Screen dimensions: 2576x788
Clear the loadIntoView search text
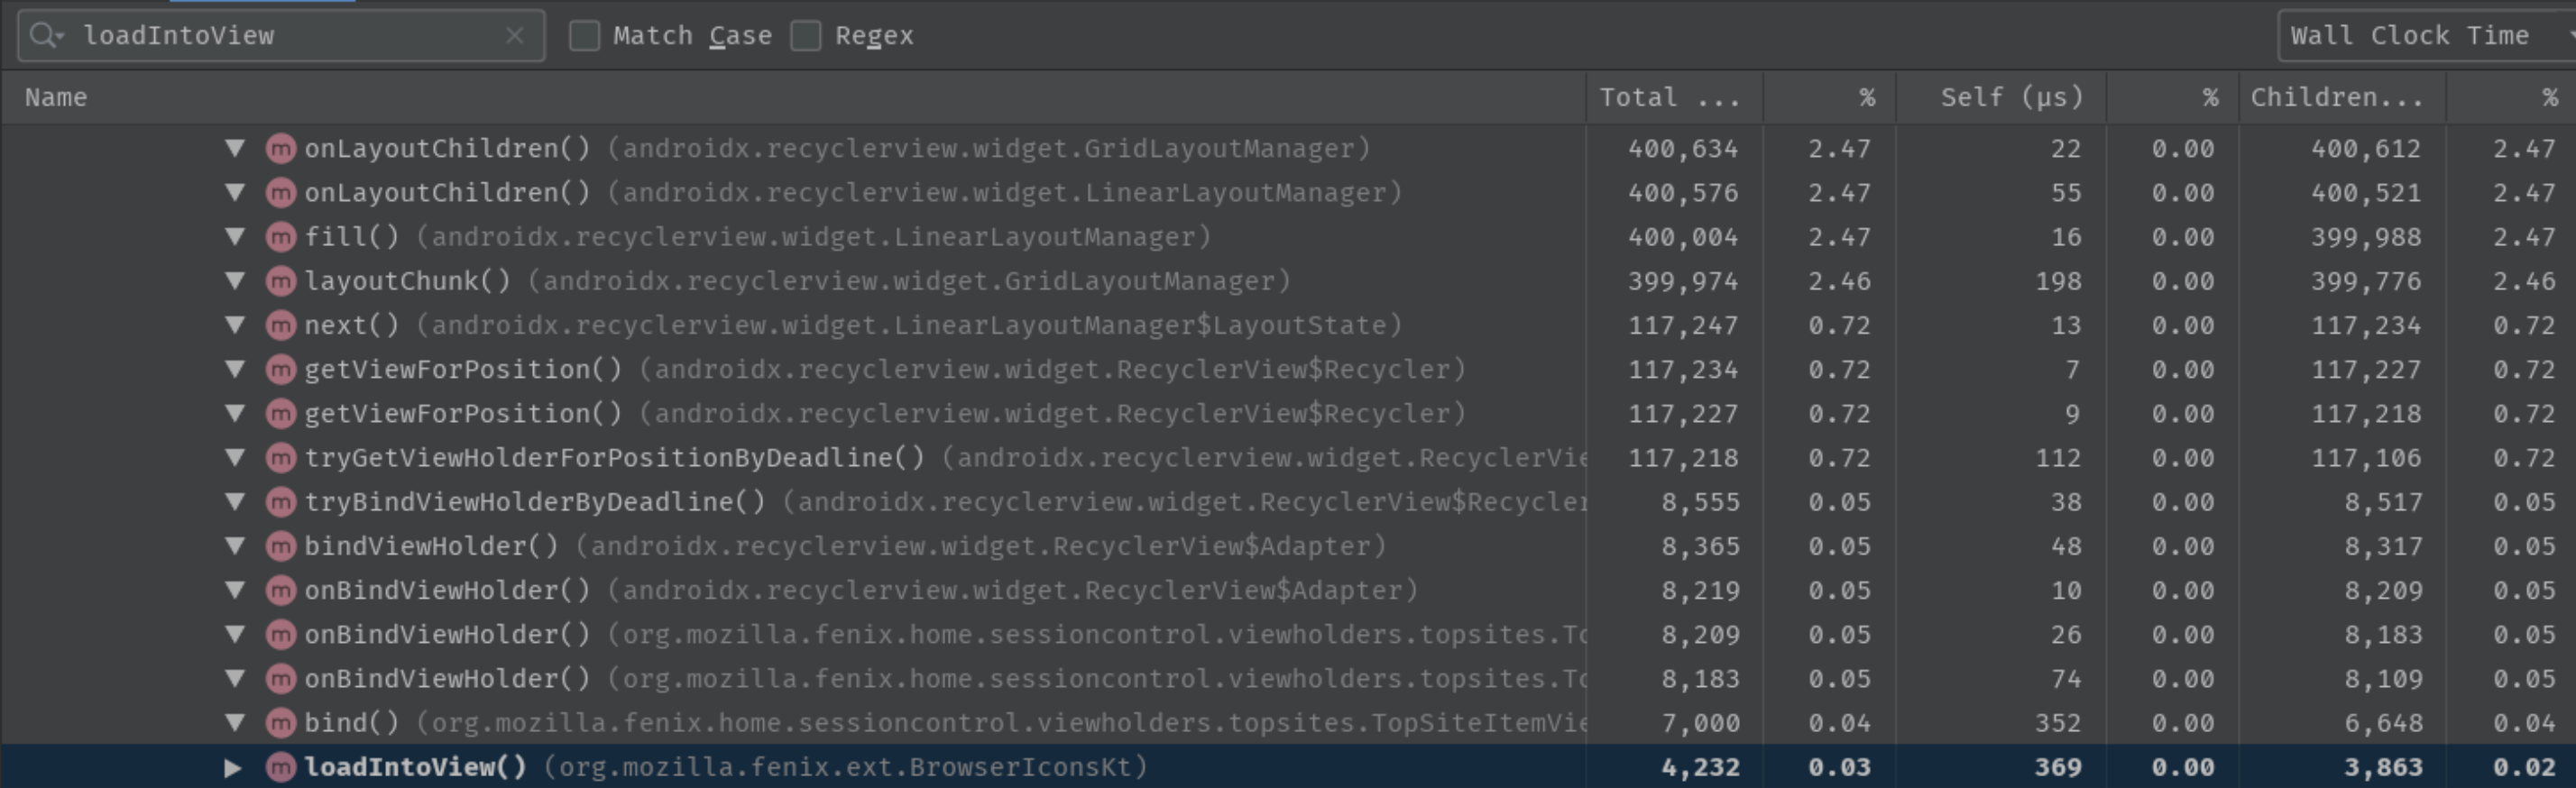(x=514, y=36)
